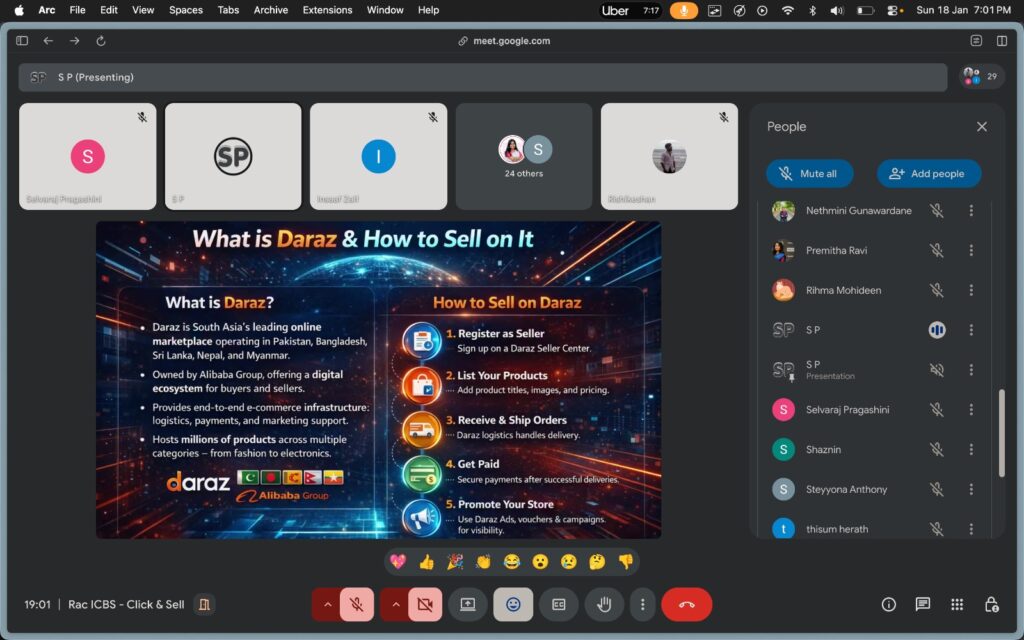Click the 24 others participant tile
The height and width of the screenshot is (640, 1024).
pos(524,156)
